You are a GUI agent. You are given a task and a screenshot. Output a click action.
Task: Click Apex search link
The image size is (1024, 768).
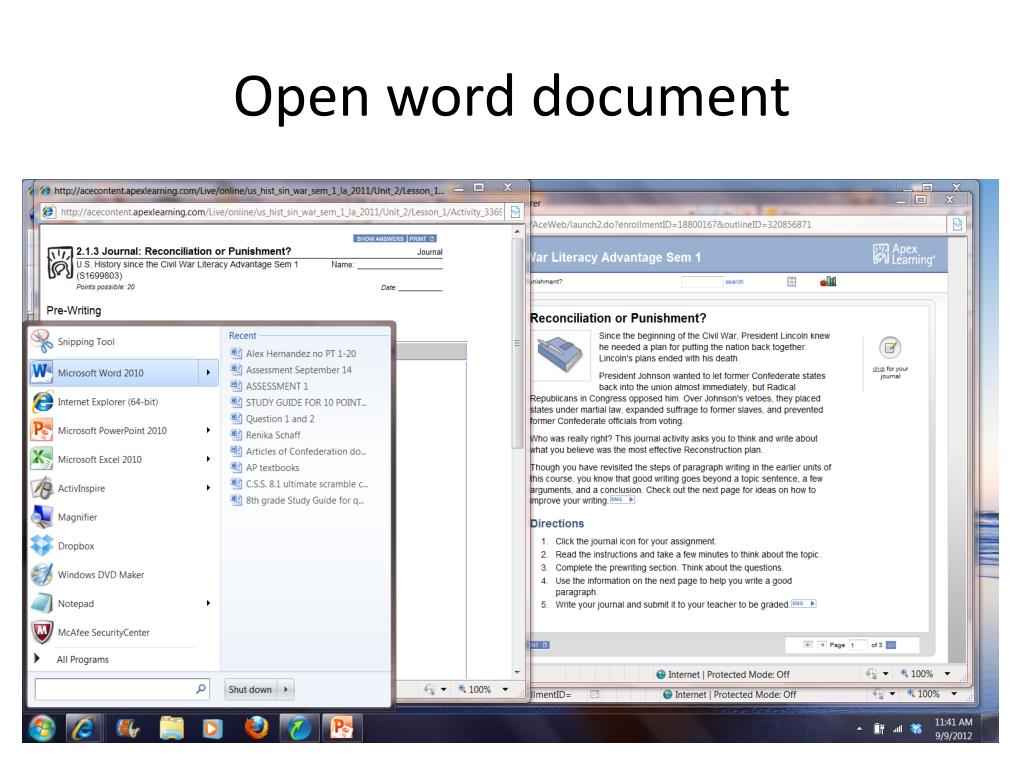[734, 281]
